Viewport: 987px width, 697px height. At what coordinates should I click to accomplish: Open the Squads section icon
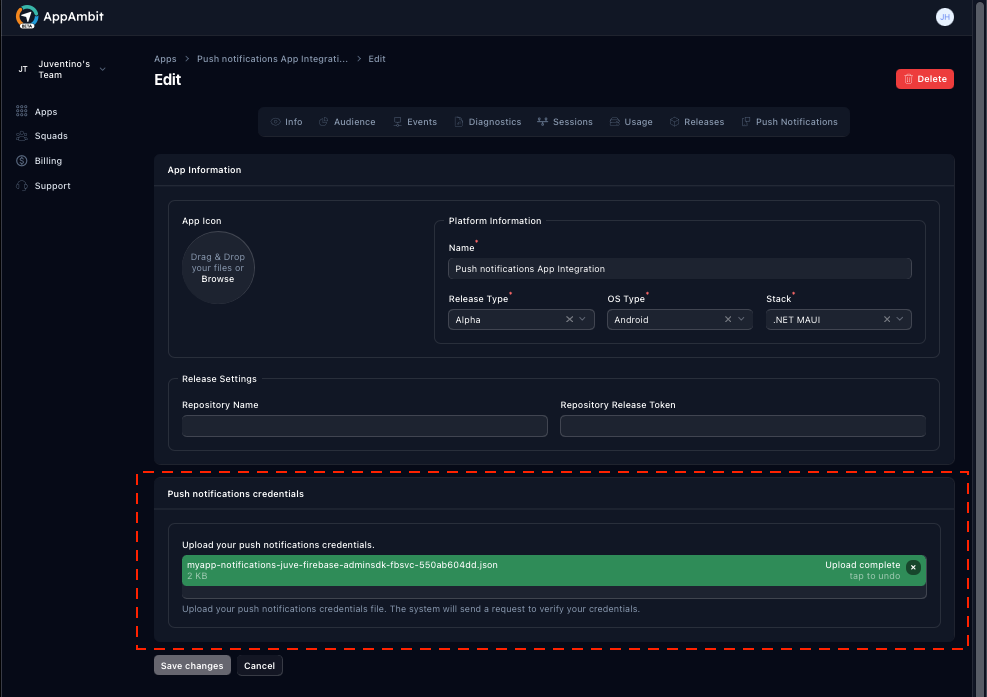point(21,135)
